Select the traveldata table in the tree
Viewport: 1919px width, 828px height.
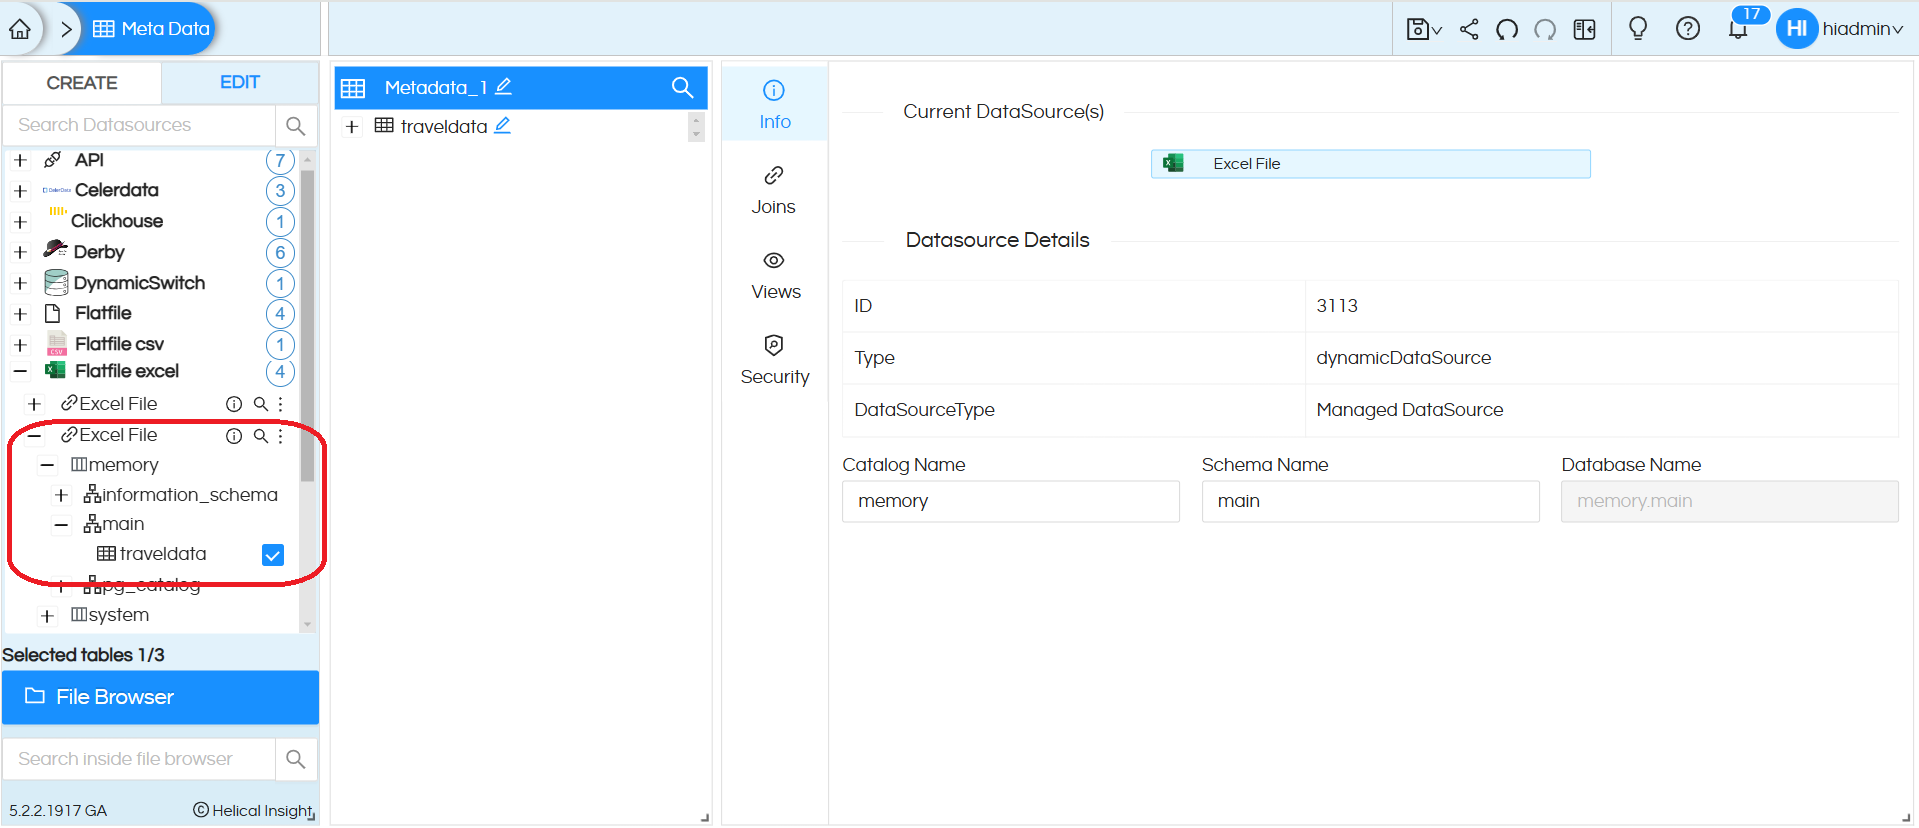pyautogui.click(x=162, y=554)
